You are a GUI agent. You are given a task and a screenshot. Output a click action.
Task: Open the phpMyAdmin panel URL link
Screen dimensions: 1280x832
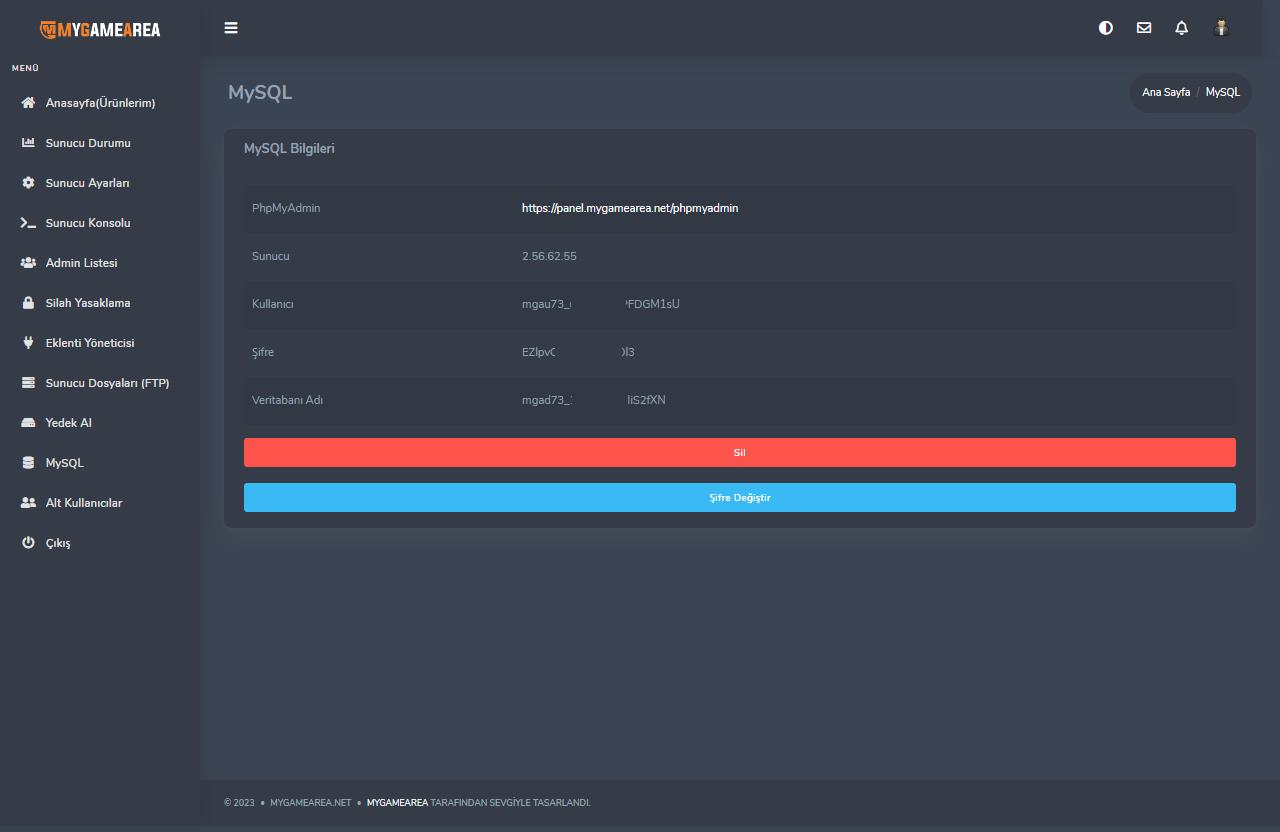click(x=630, y=208)
